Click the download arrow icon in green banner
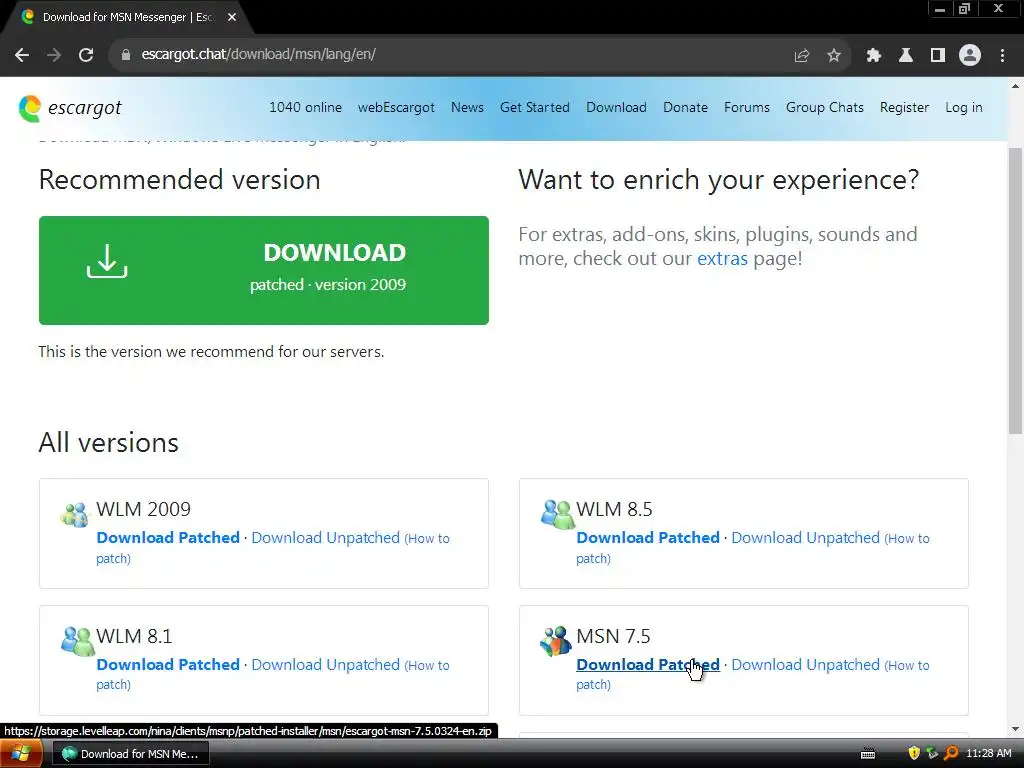 point(107,261)
